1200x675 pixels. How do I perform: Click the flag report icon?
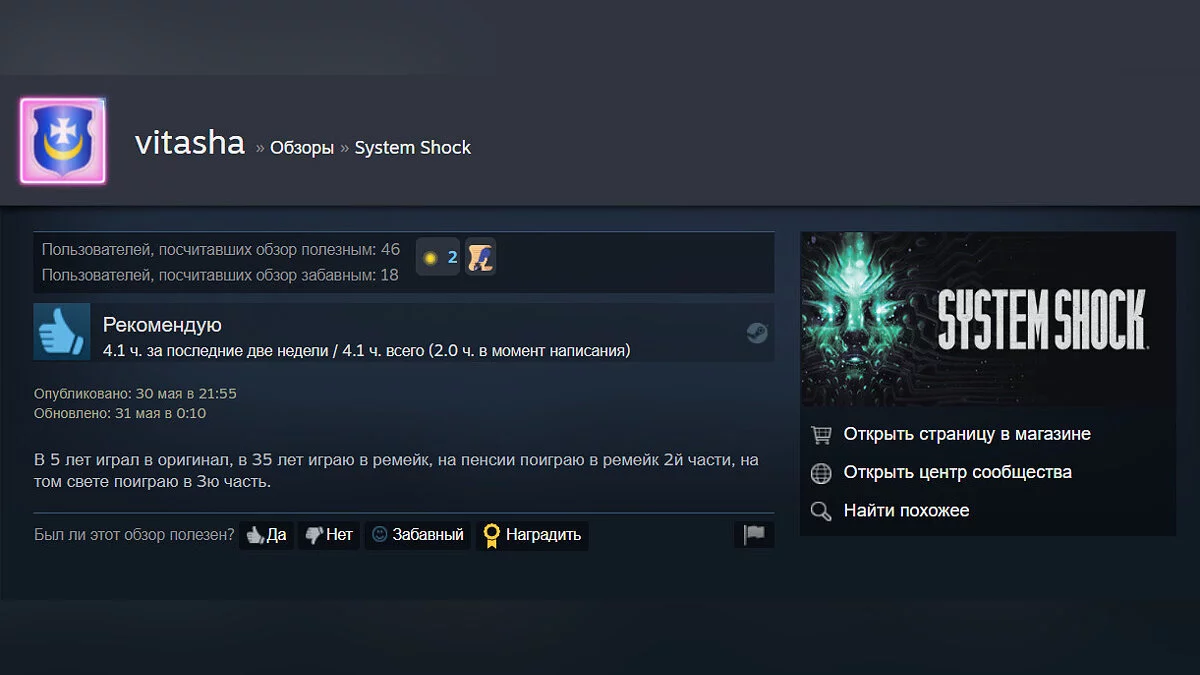(754, 535)
